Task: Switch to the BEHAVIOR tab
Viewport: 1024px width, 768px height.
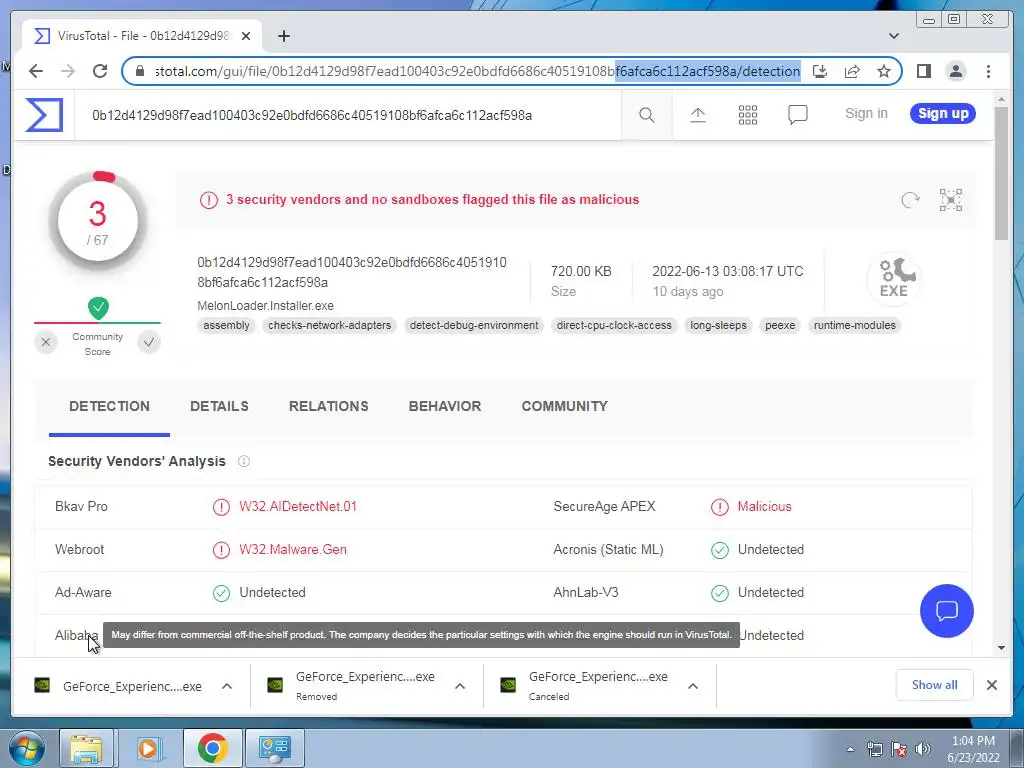Action: [x=445, y=406]
